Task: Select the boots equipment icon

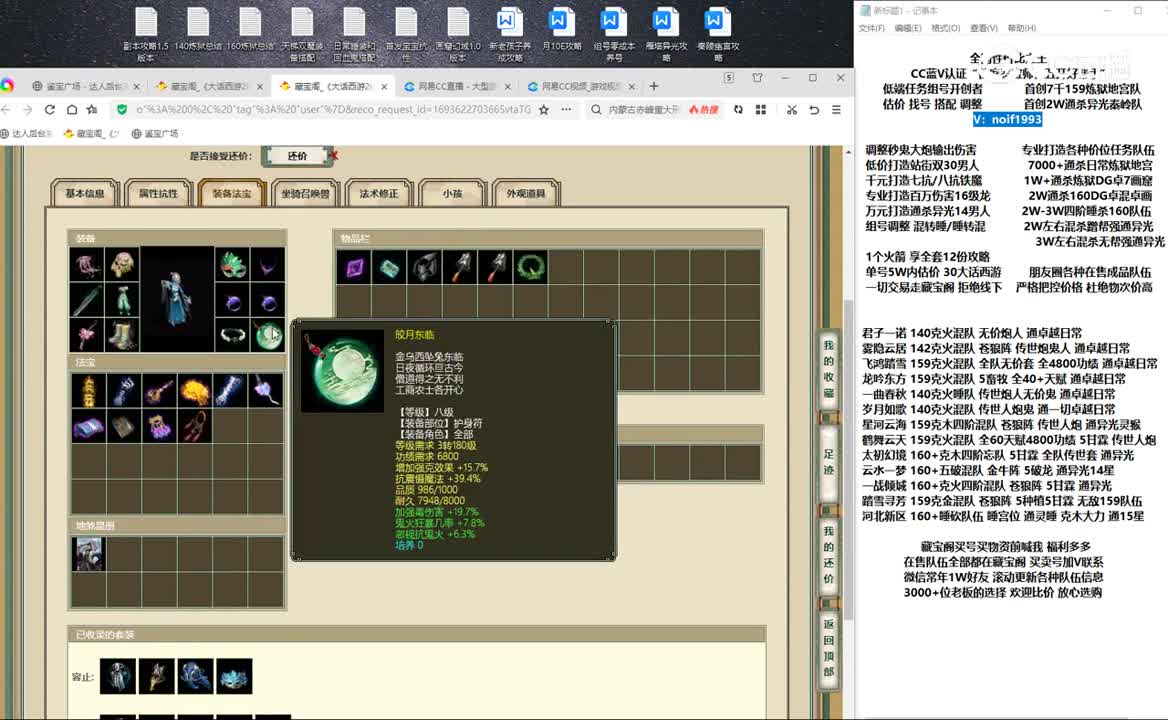Action: point(123,336)
